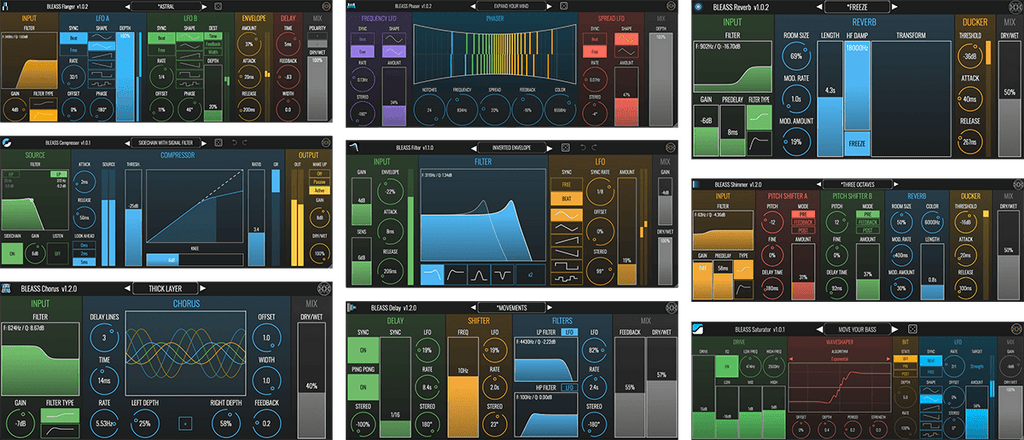
Task: Open the settings icon of BLEASS Delay
Action: pos(671,307)
